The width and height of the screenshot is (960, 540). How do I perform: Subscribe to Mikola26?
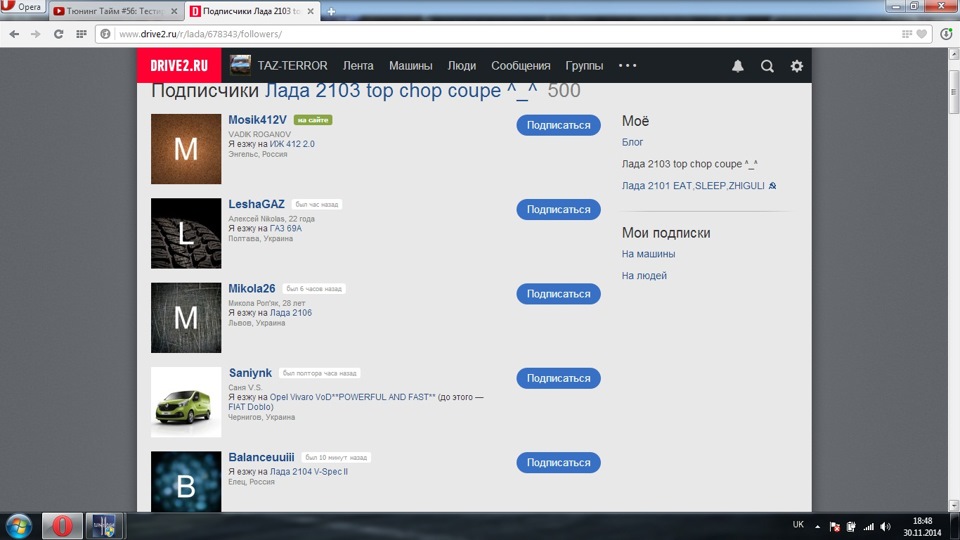(558, 294)
